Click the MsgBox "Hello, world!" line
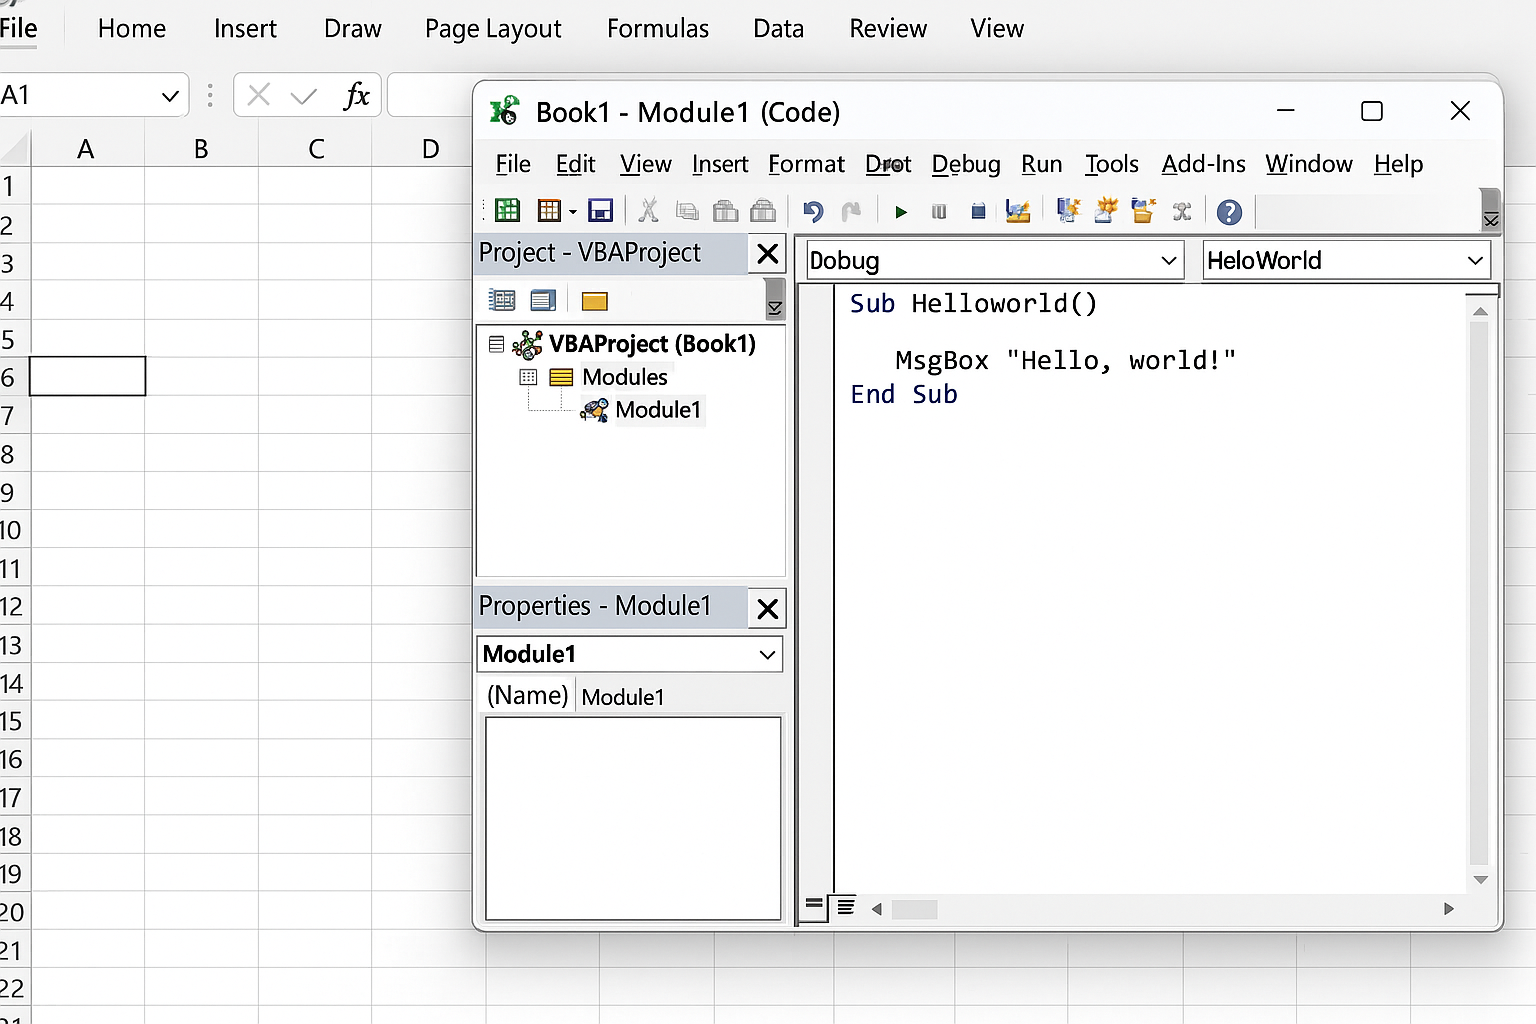Image resolution: width=1536 pixels, height=1024 pixels. point(1065,361)
